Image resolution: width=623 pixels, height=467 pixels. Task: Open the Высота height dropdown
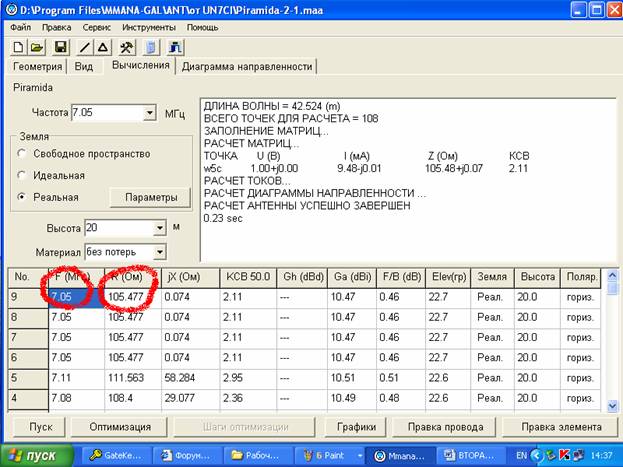(158, 228)
